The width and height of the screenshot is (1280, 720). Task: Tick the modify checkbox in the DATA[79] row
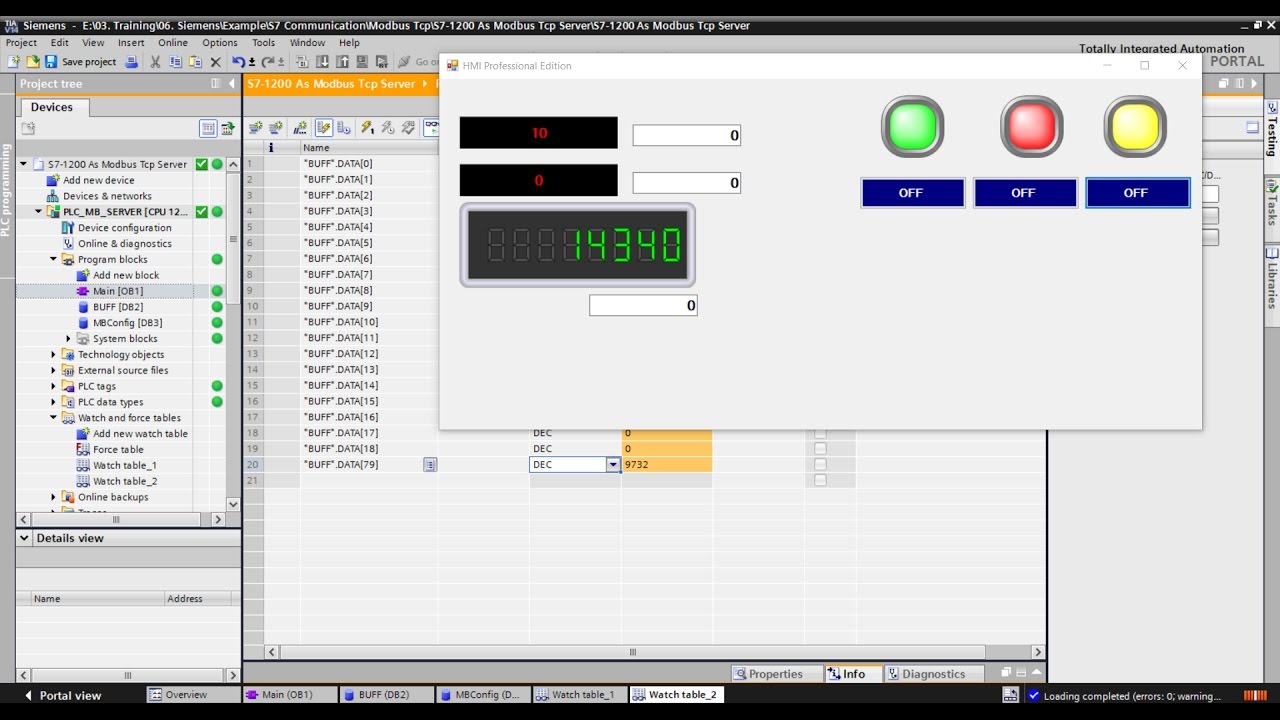(820, 465)
